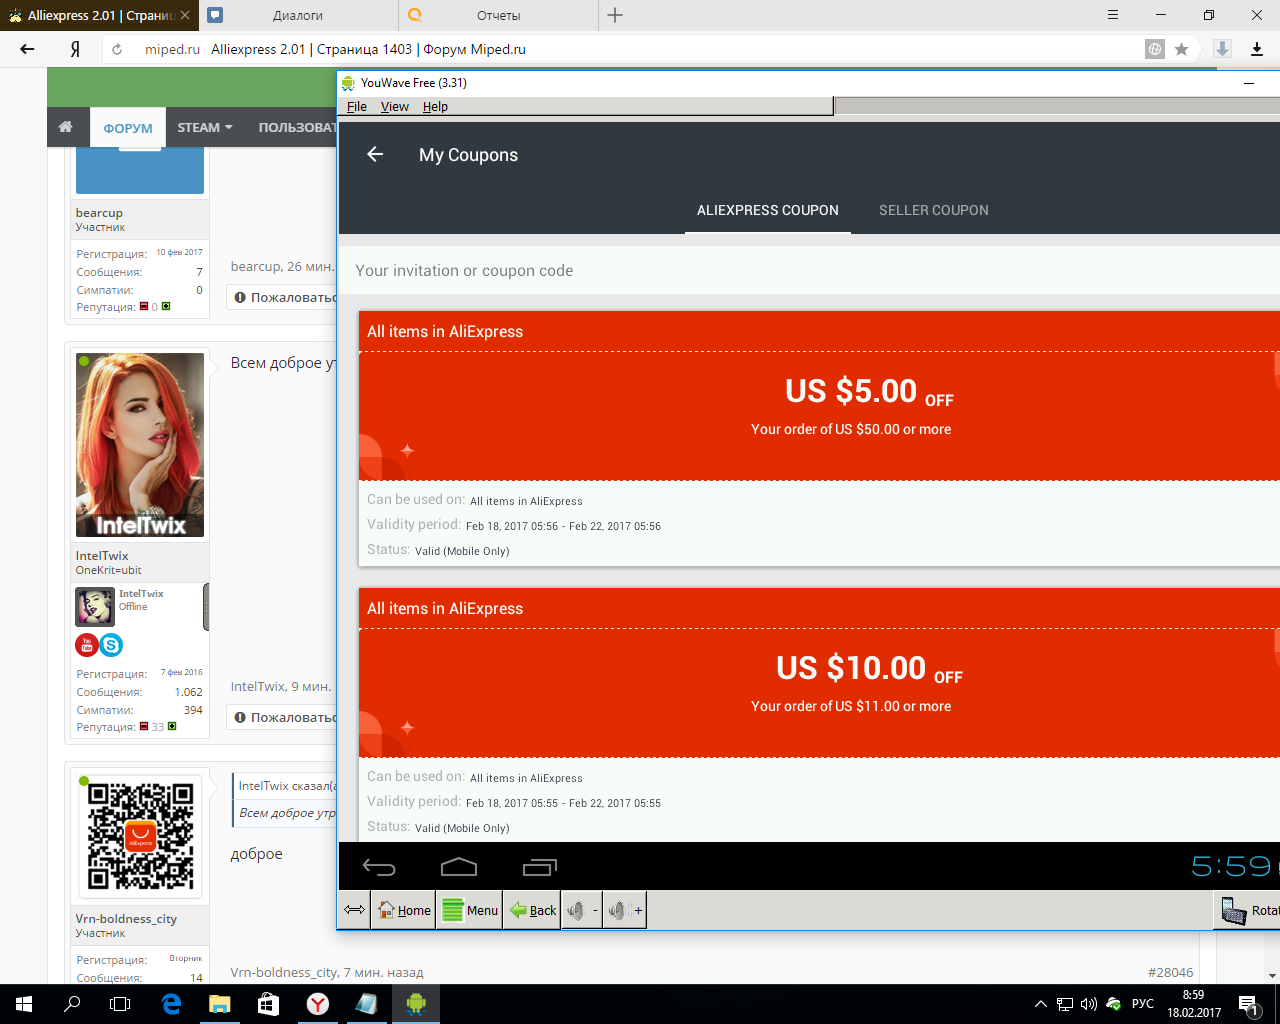Tap the Android back navigation icon
Screen dimensions: 1280x1024
379,866
